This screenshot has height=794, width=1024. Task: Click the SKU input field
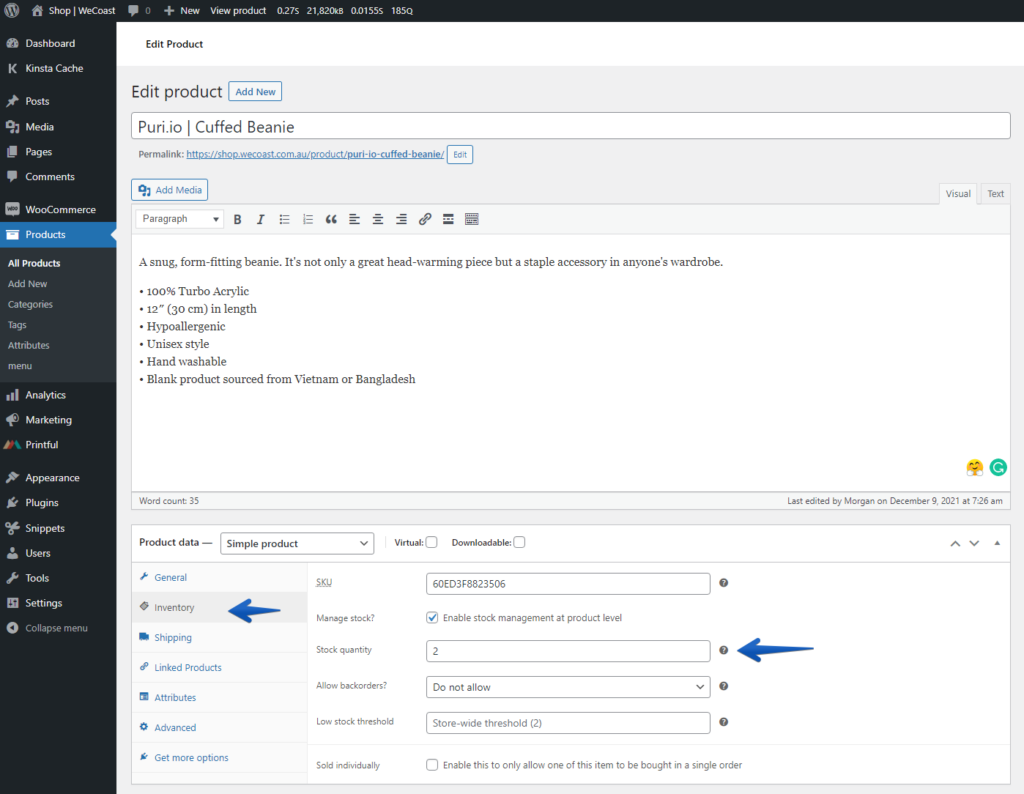click(568, 584)
